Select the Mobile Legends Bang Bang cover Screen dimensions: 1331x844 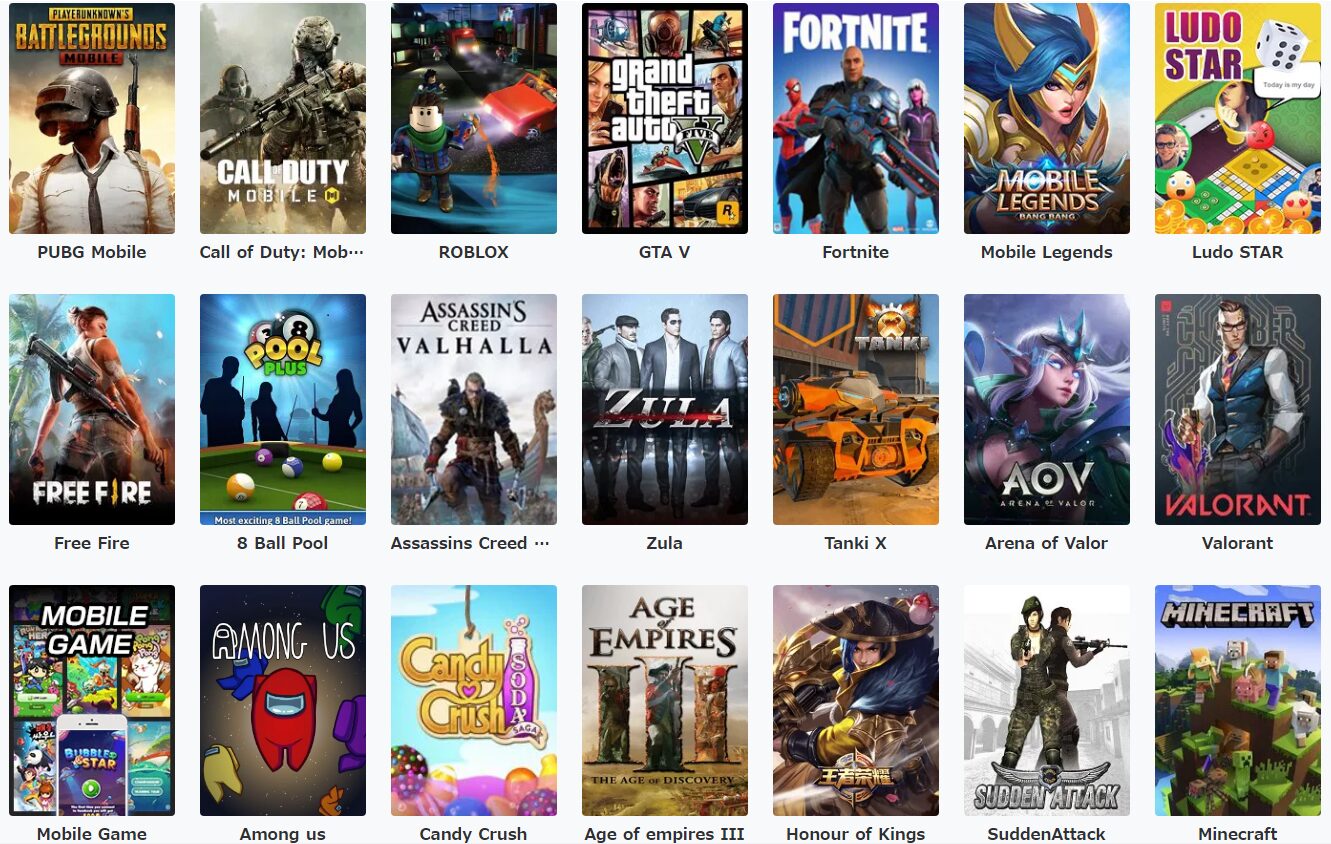pyautogui.click(x=1047, y=118)
